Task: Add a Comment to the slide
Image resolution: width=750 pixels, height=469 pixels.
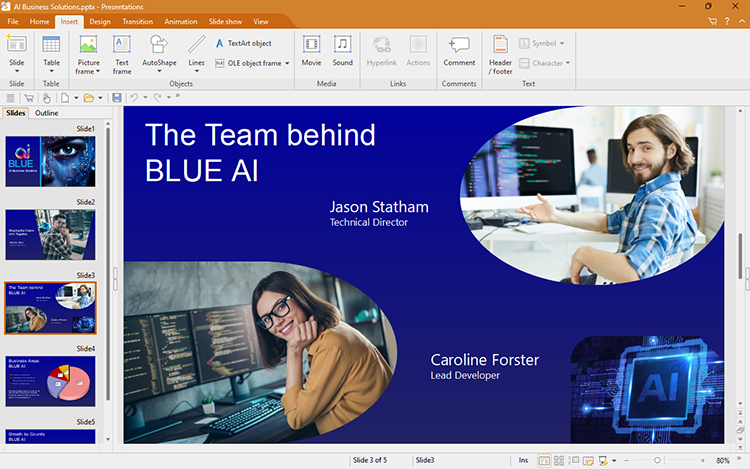Action: 459,50
